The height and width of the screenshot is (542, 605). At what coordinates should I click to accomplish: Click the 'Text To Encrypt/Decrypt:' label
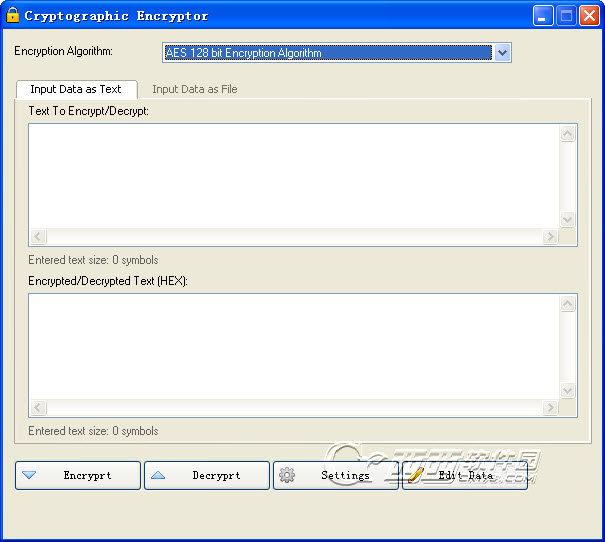[x=88, y=111]
